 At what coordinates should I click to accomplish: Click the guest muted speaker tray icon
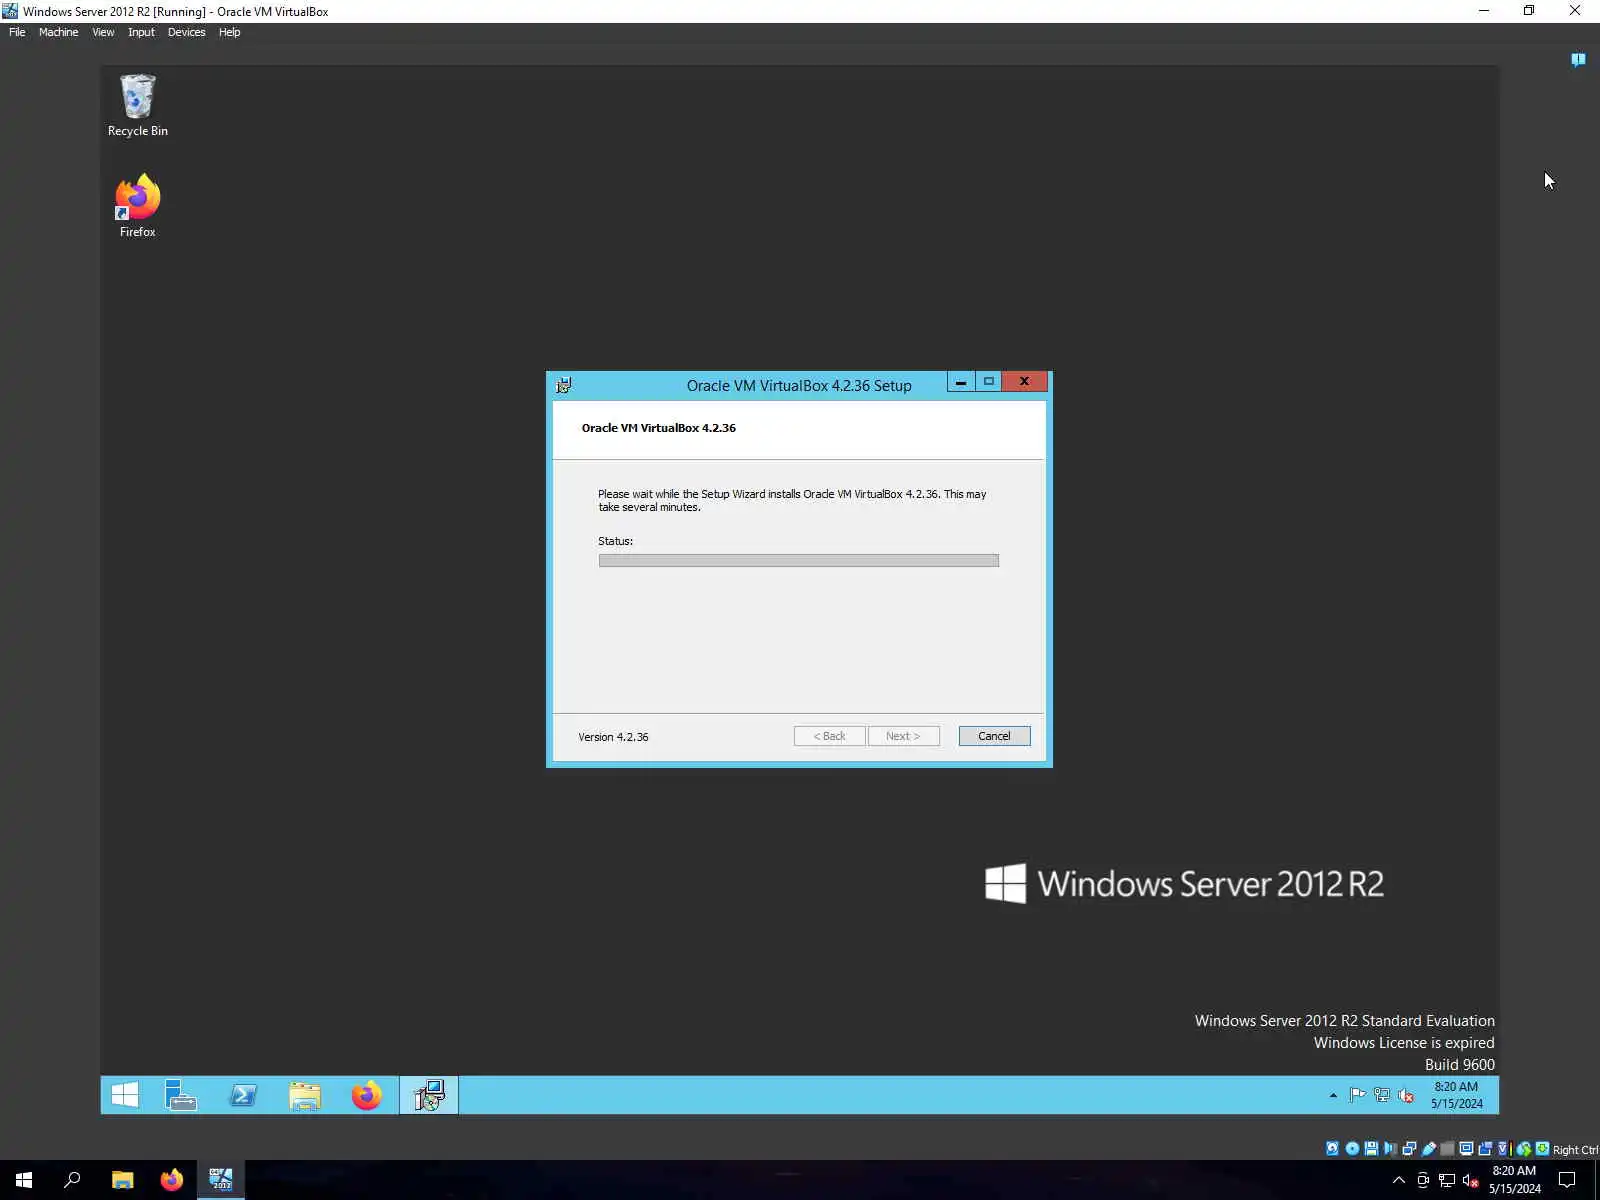click(x=1406, y=1095)
